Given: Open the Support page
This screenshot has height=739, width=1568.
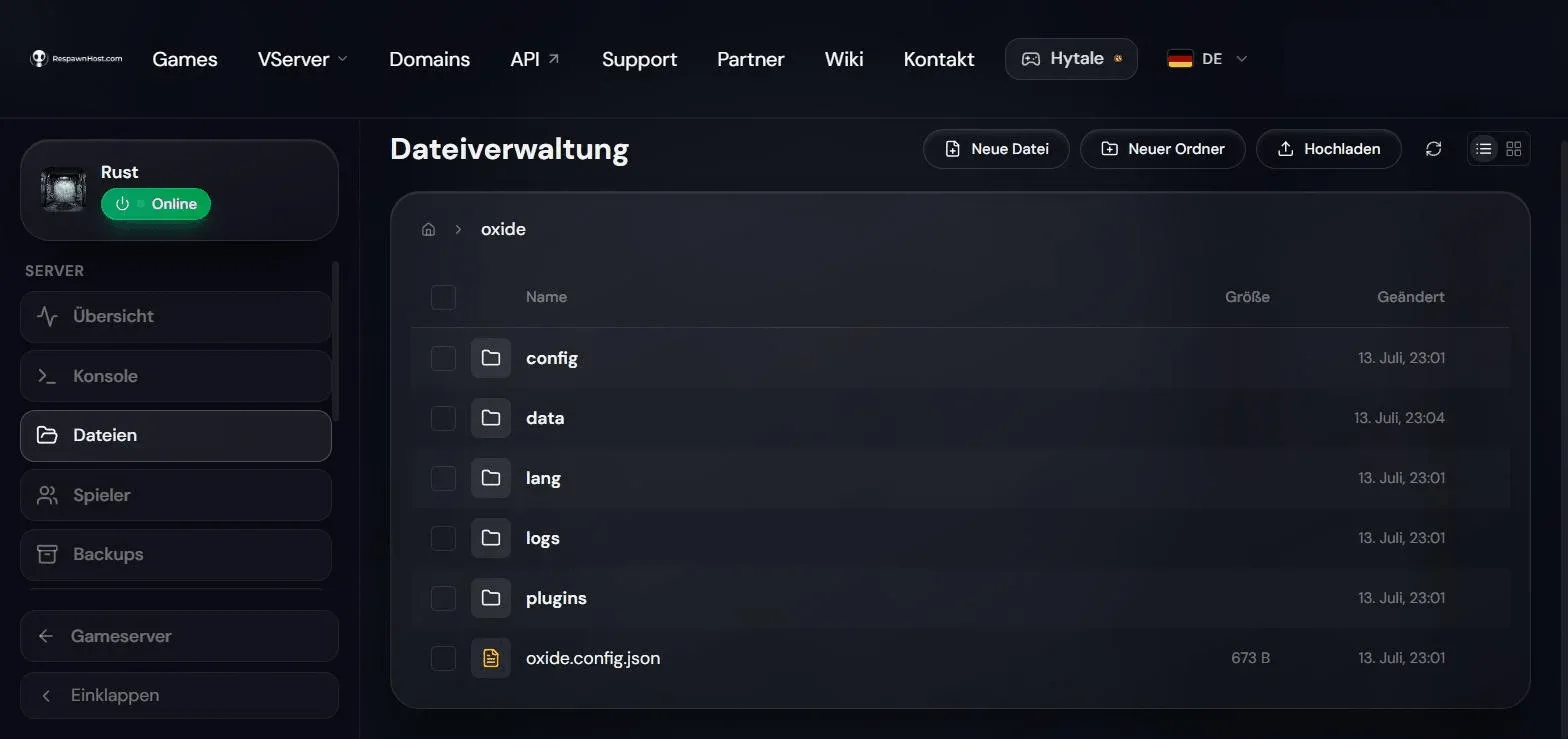Looking at the screenshot, I should [639, 59].
